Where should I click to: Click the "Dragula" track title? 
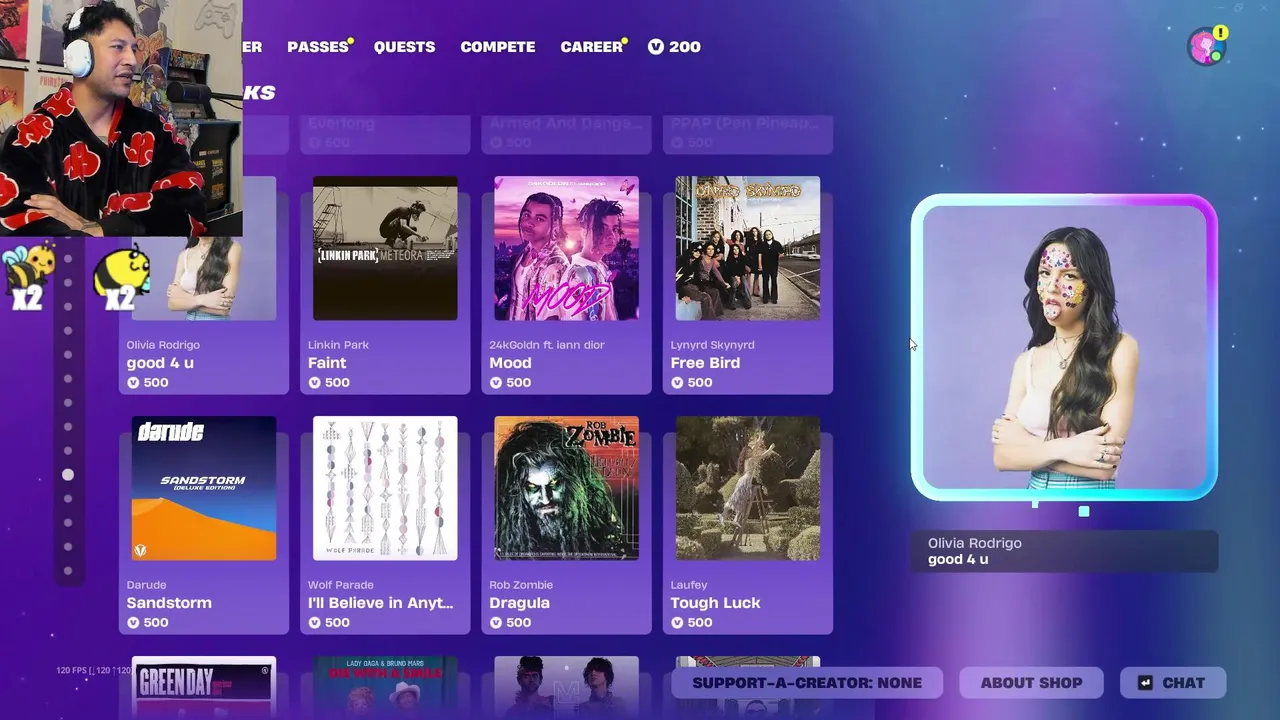519,603
